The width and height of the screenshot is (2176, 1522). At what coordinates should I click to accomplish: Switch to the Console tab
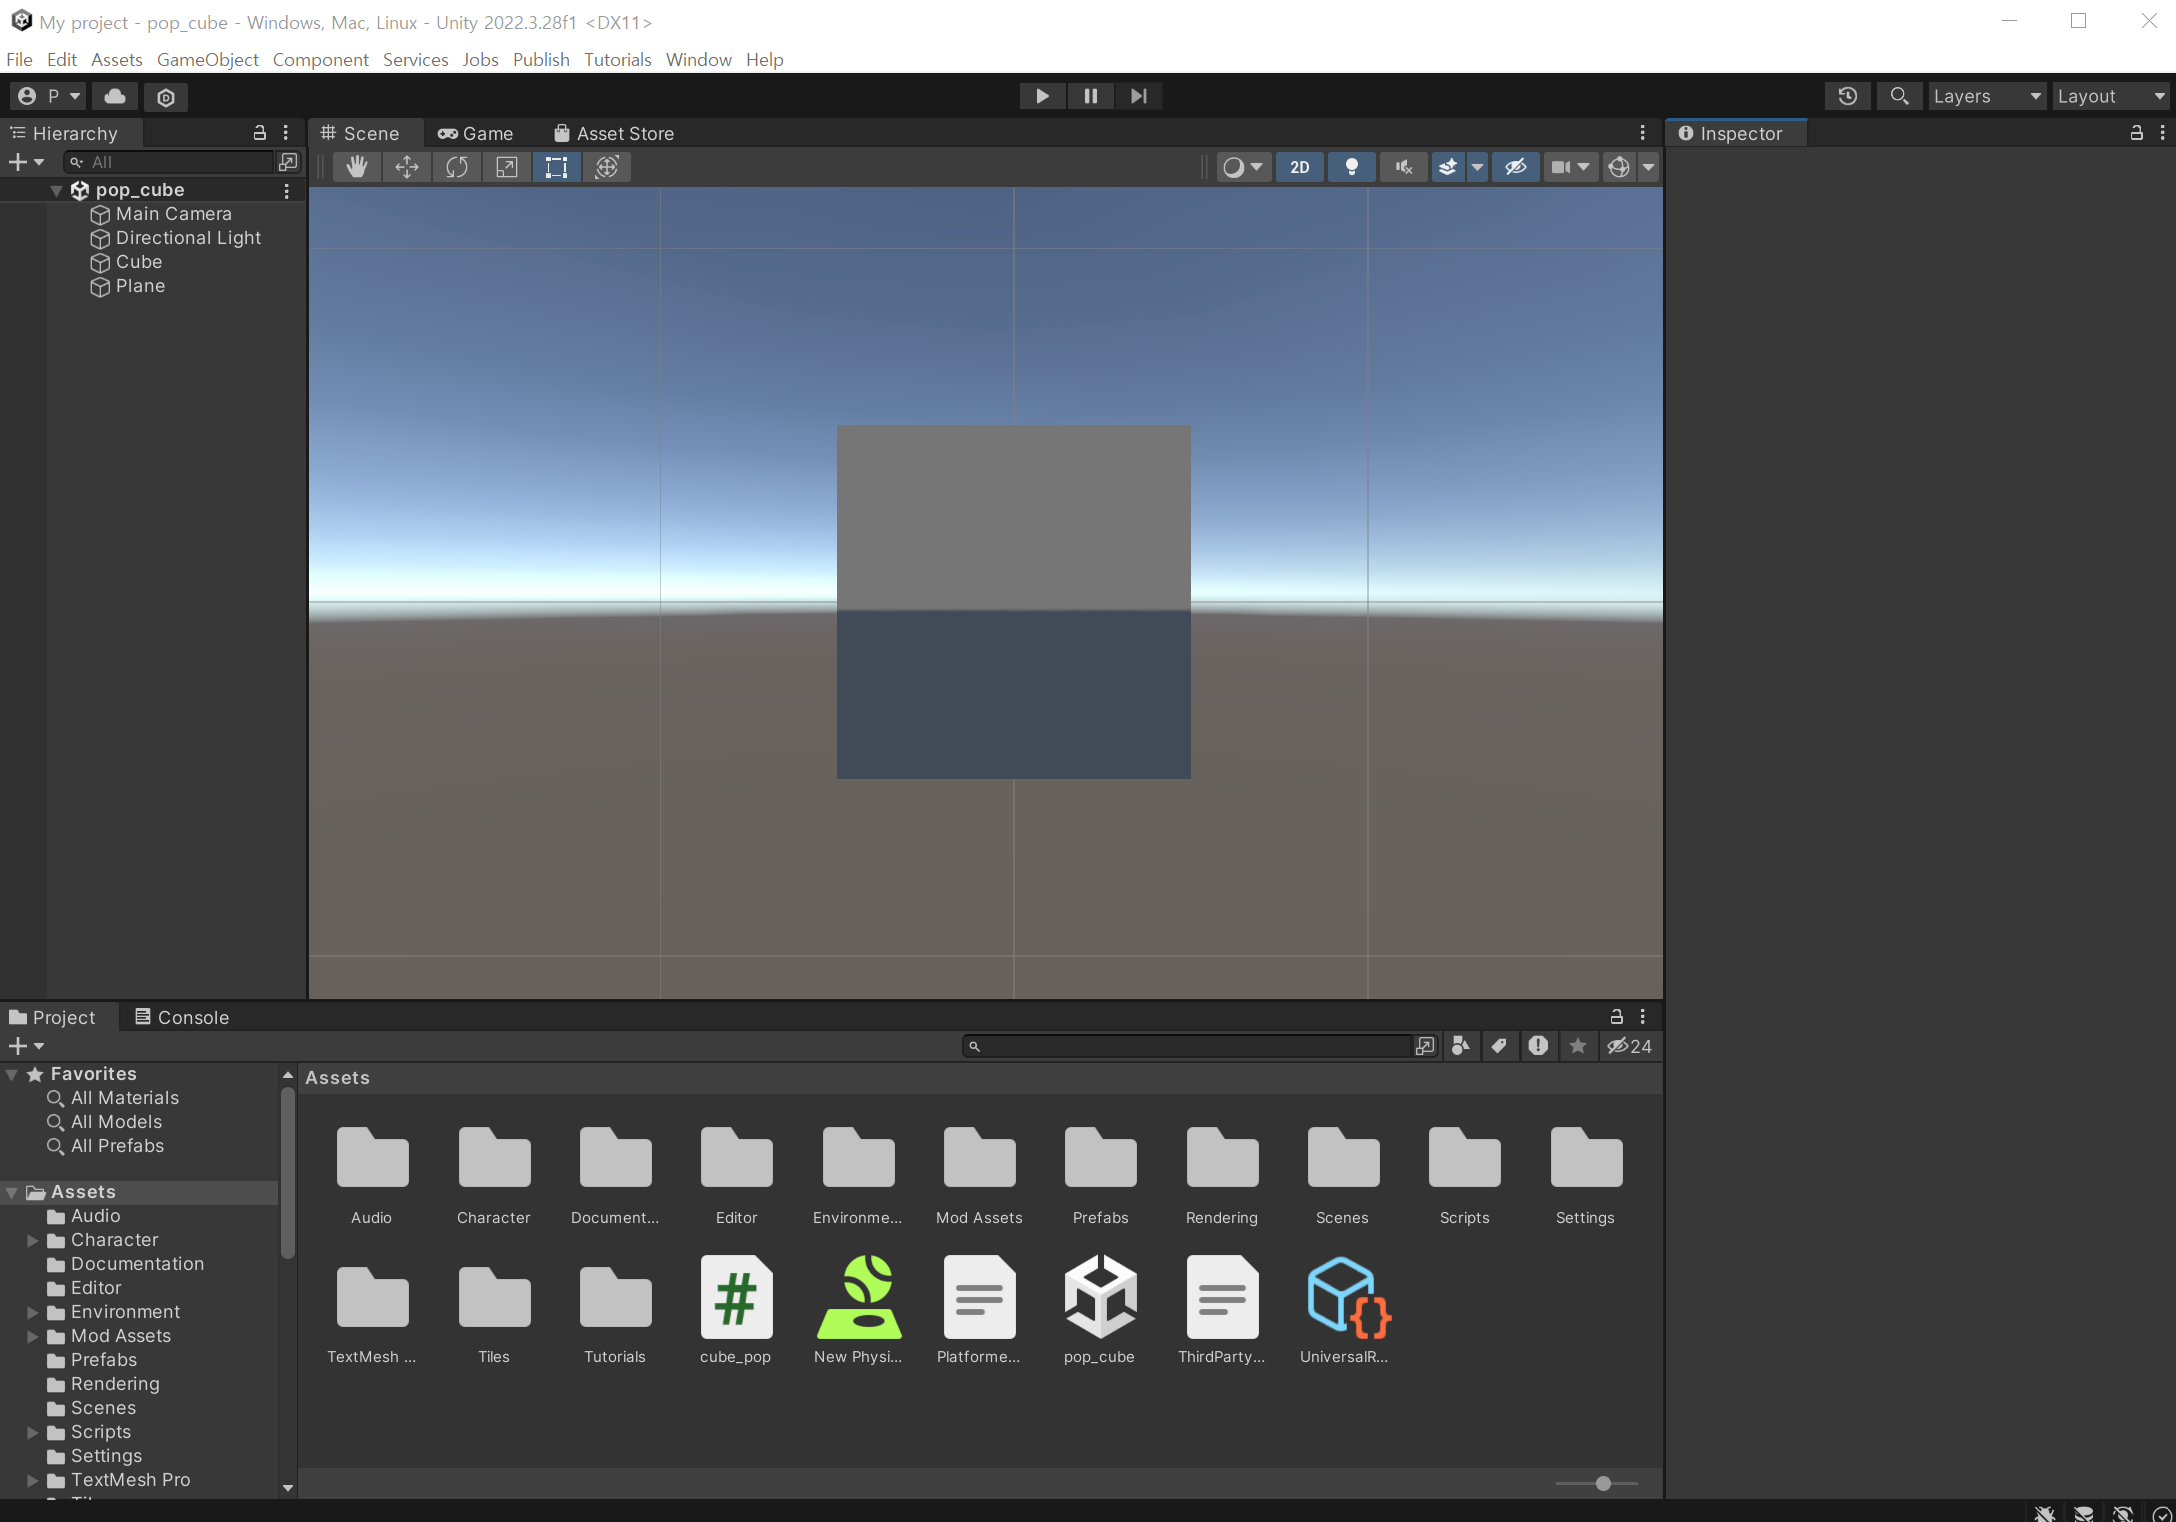click(x=182, y=1017)
